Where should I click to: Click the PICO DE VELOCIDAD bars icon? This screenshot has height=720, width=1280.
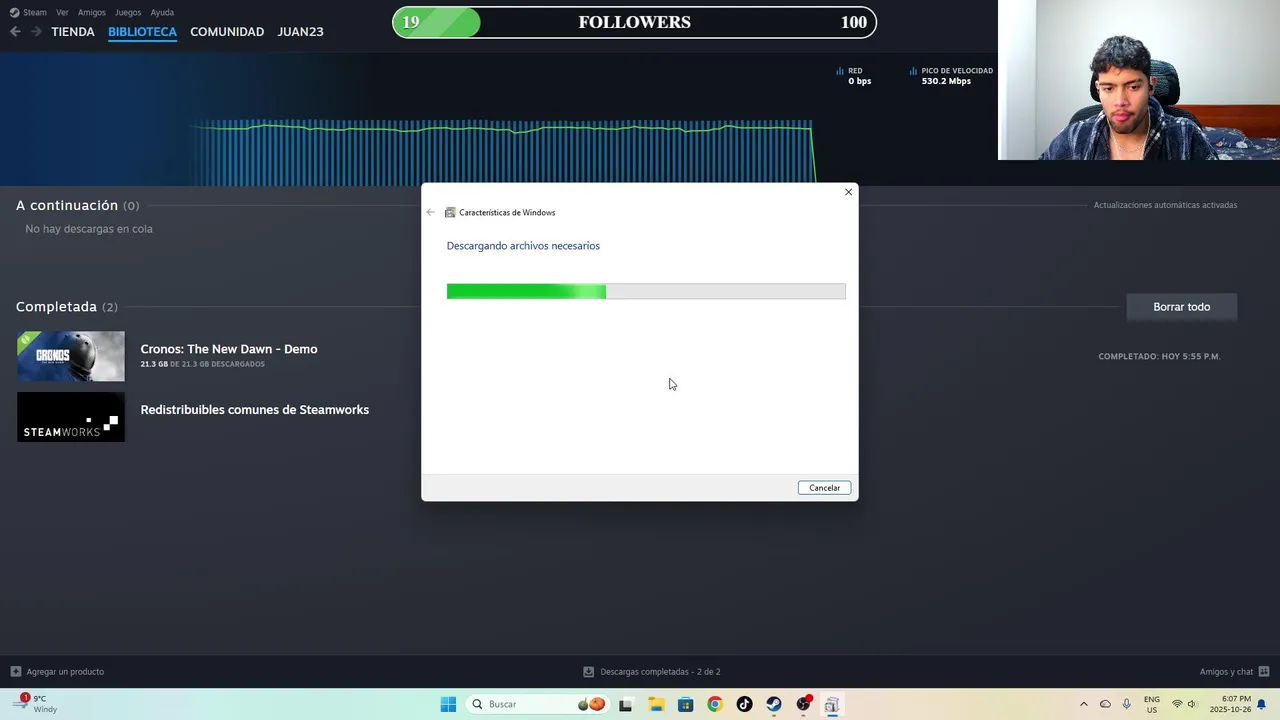click(x=913, y=71)
